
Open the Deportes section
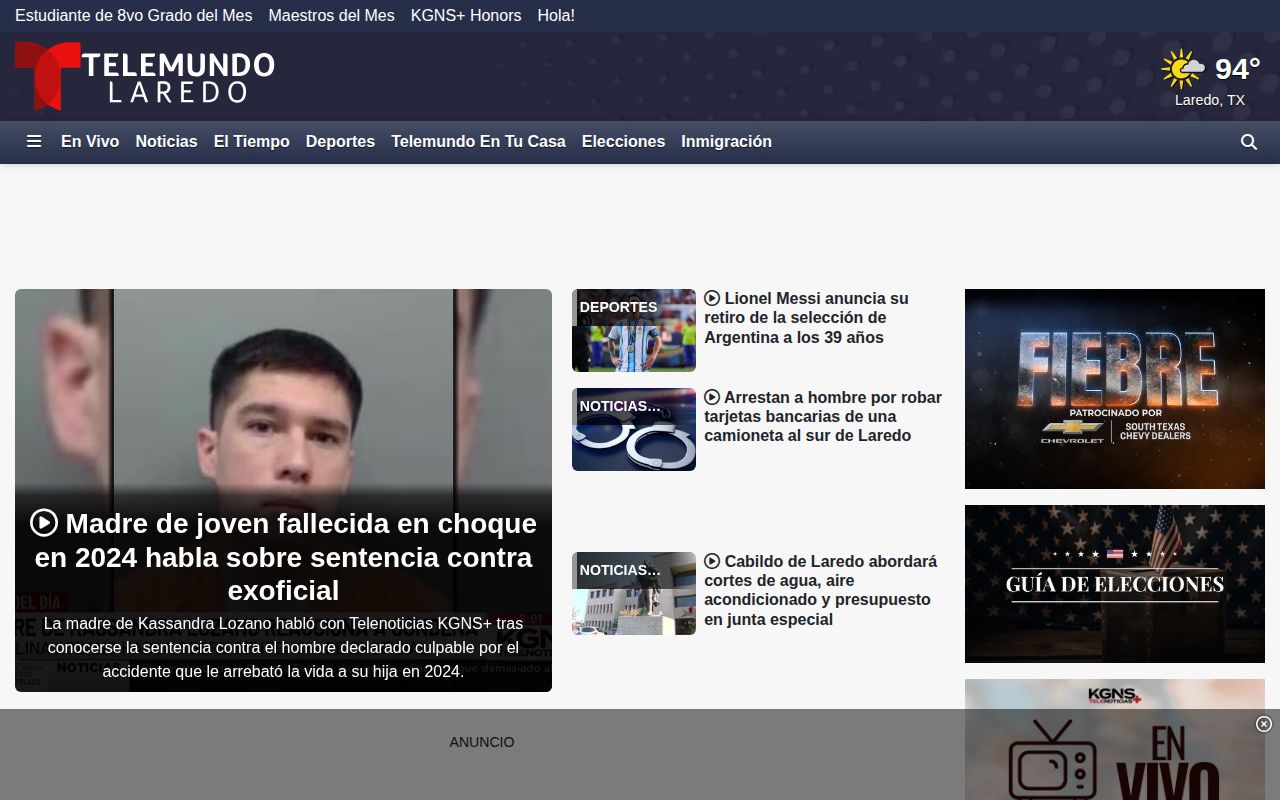[x=340, y=142]
